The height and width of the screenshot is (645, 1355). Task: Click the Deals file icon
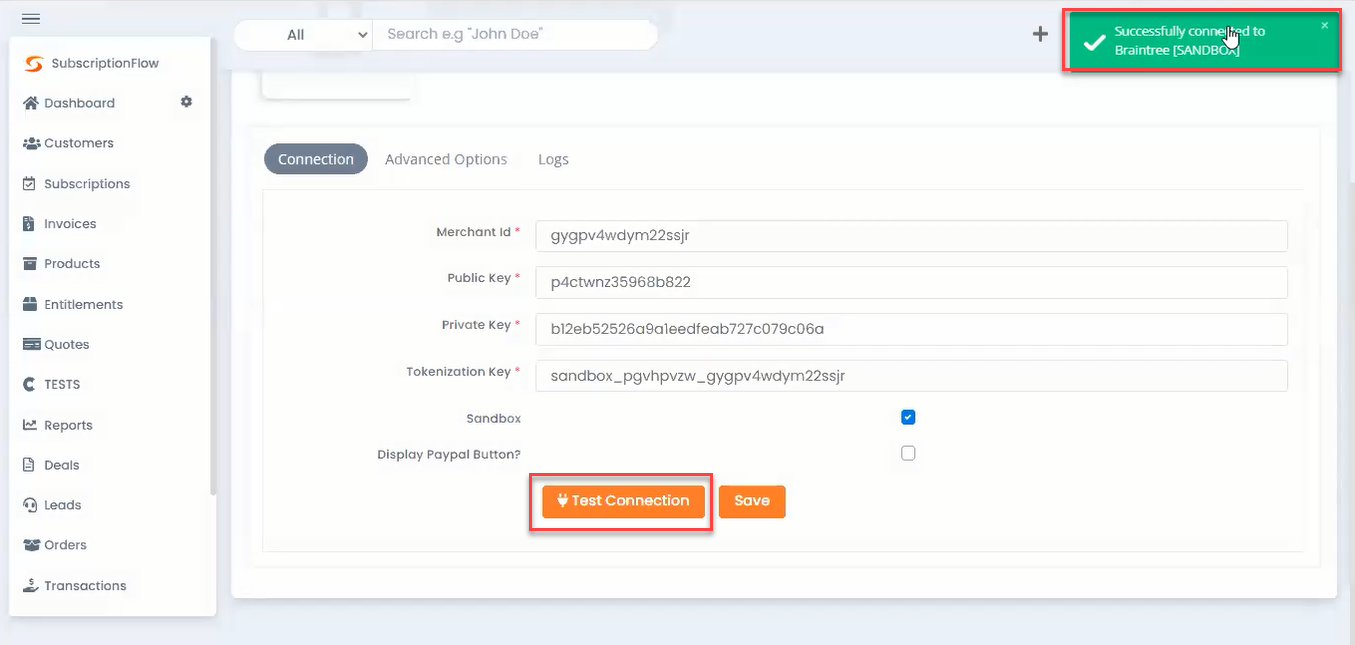click(28, 465)
